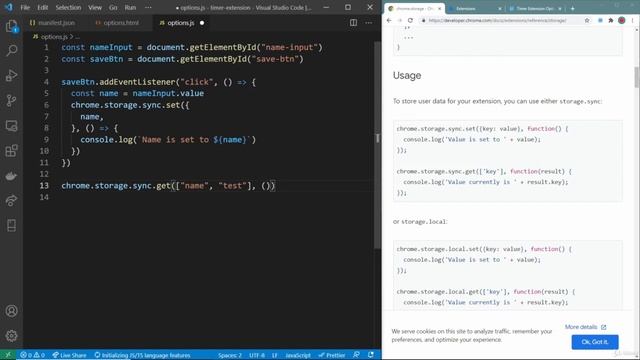
Task: Switch to the Extensions Chrome tab
Action: coord(474,8)
